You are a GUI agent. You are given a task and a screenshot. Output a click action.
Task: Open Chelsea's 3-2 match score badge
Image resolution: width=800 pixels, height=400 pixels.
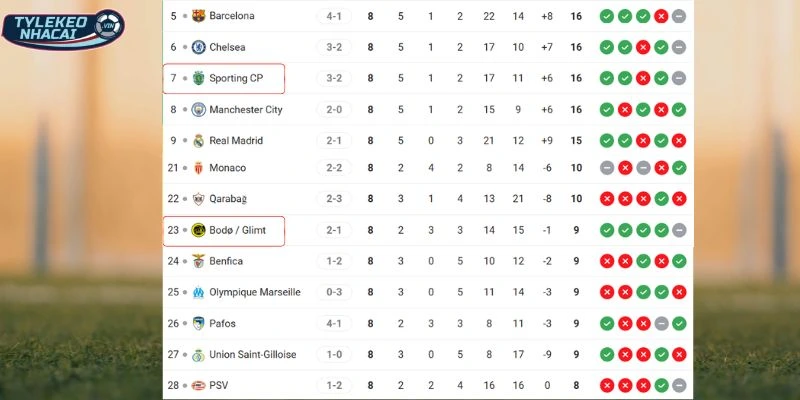click(334, 47)
